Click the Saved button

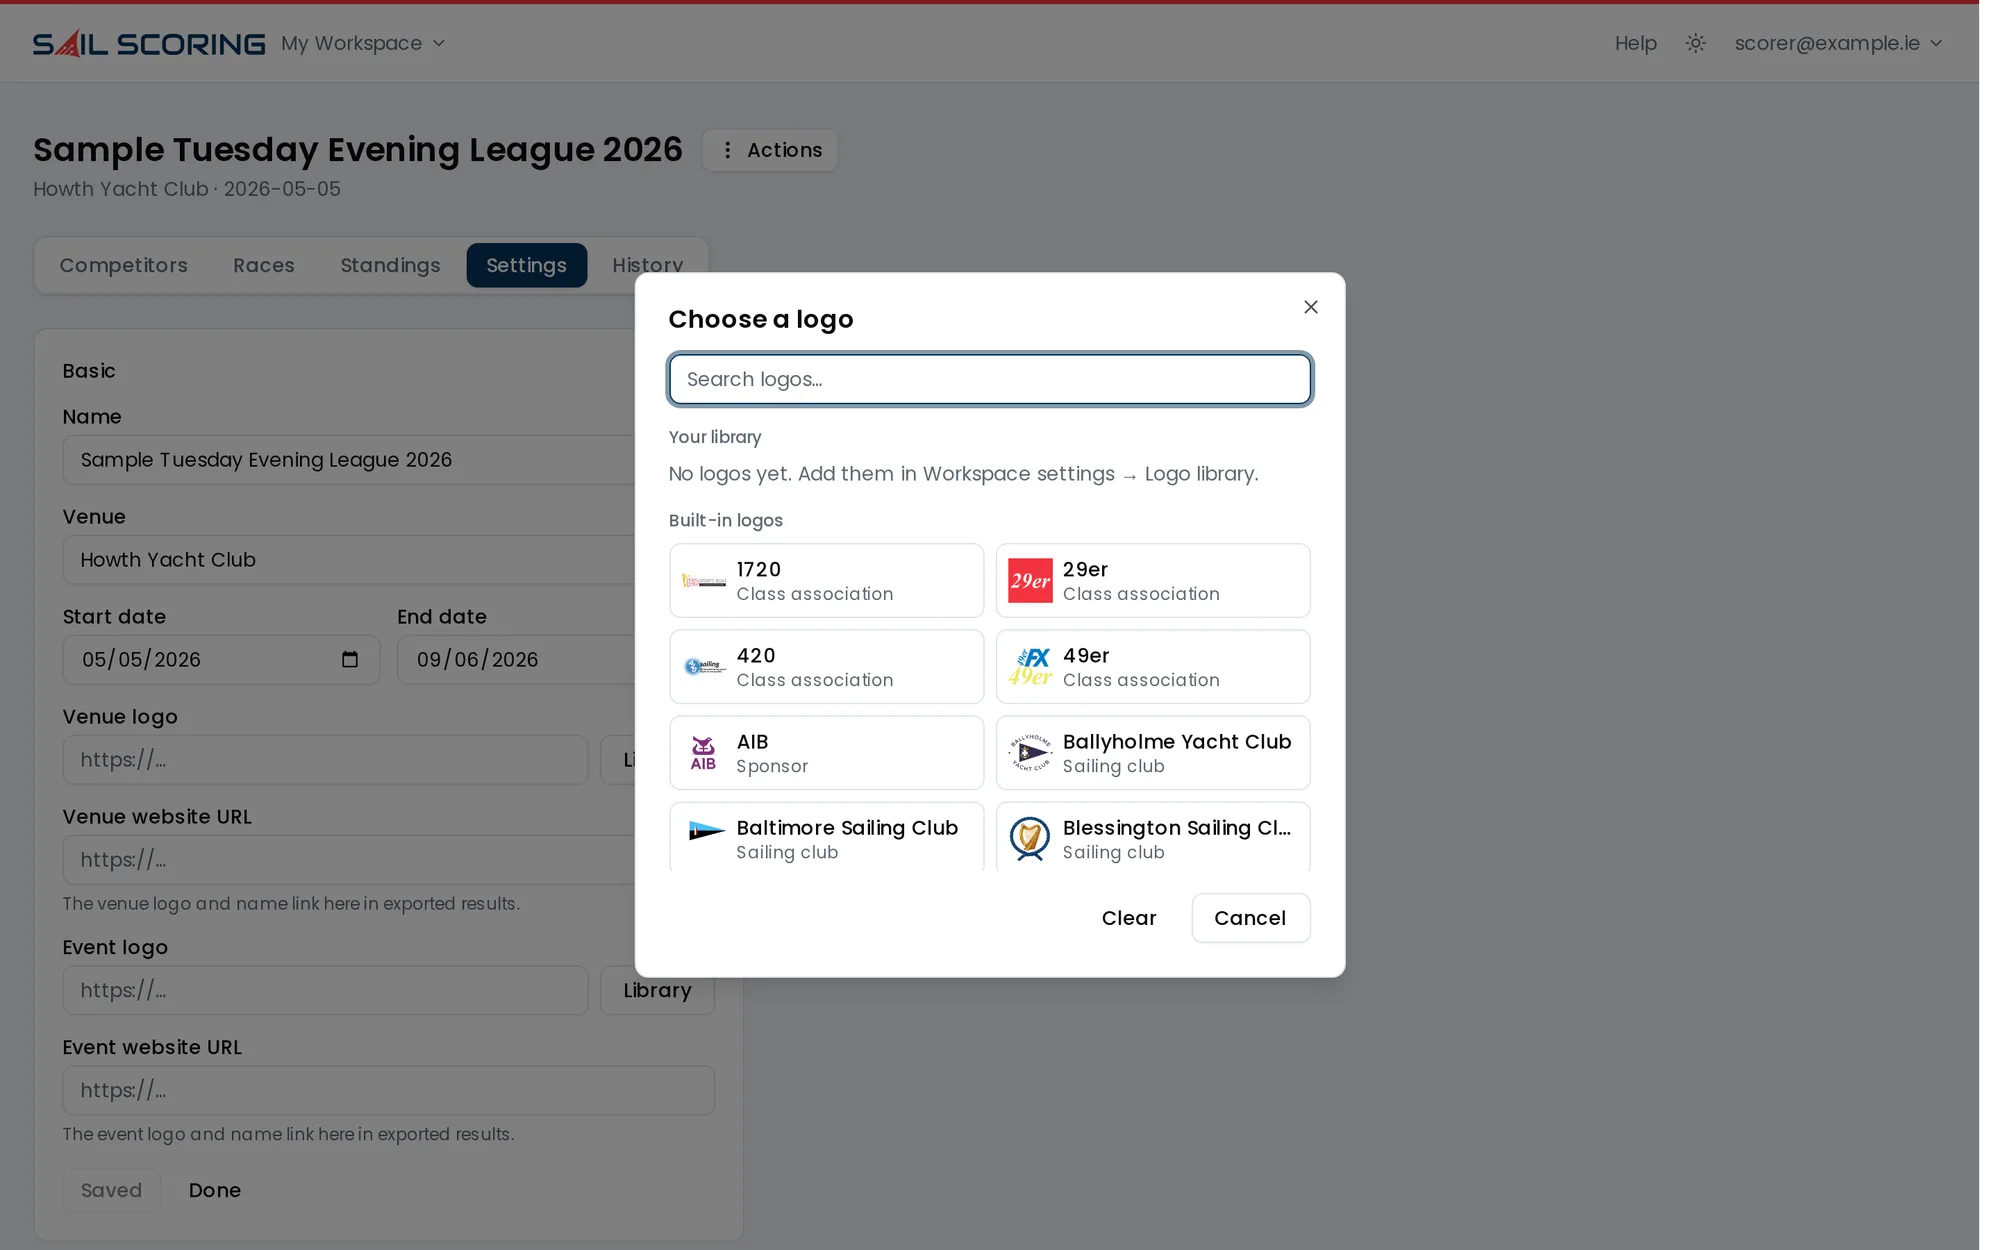pyautogui.click(x=111, y=1190)
